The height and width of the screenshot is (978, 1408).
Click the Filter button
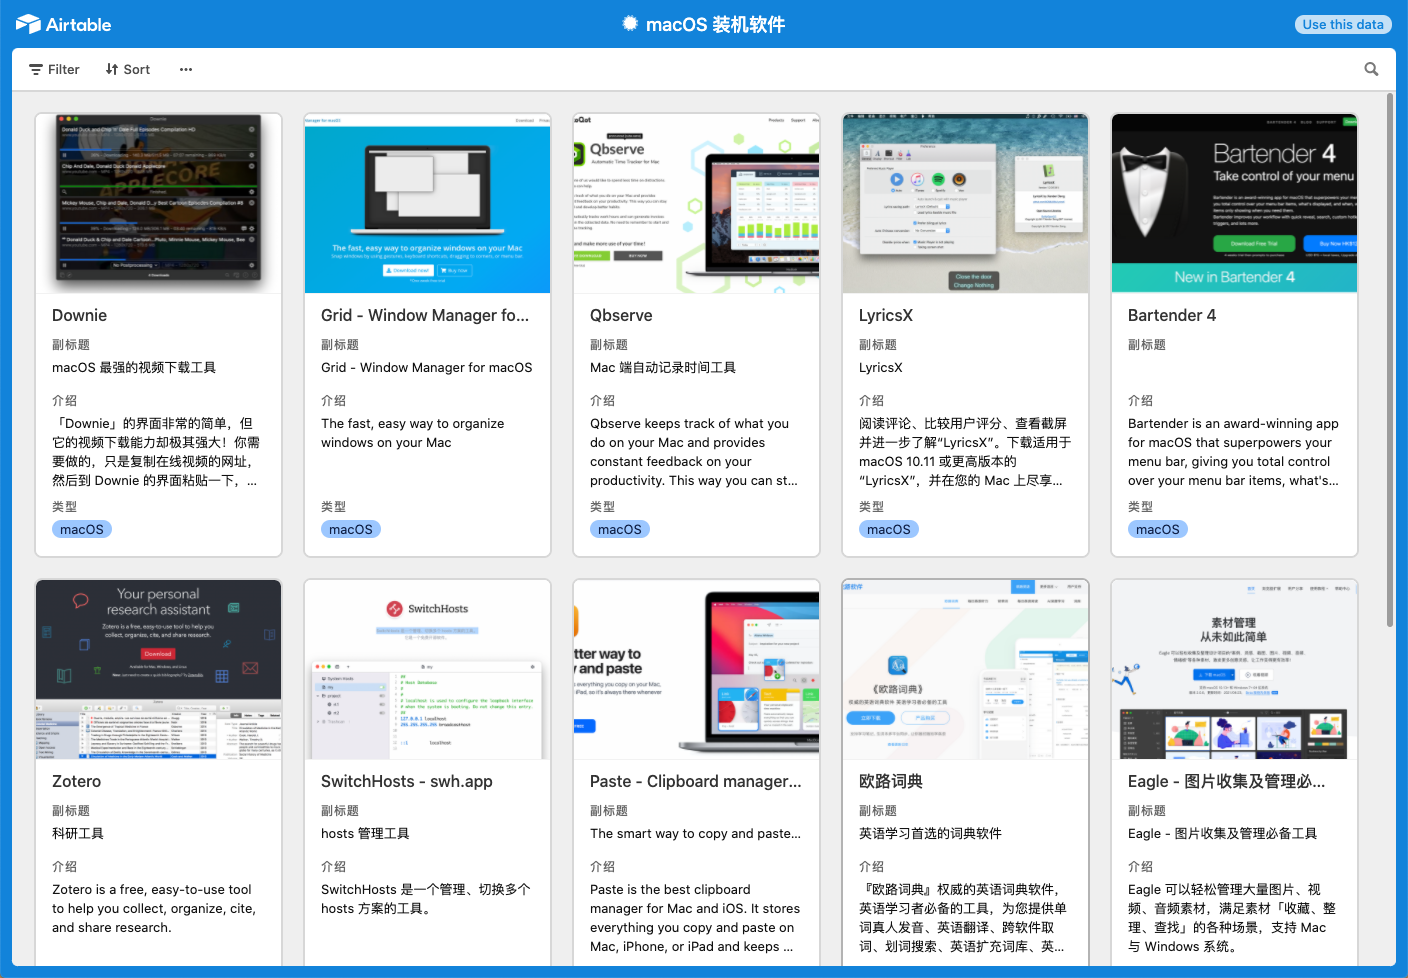tap(54, 69)
